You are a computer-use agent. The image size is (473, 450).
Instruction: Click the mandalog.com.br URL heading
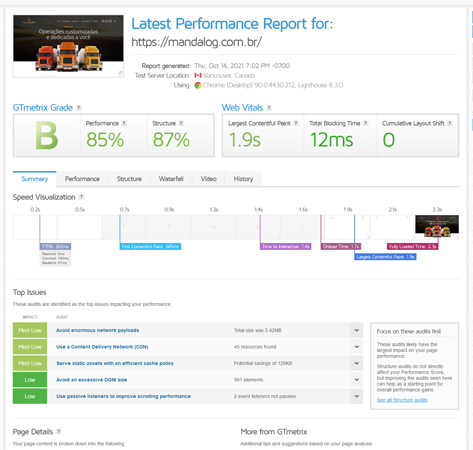tap(196, 42)
